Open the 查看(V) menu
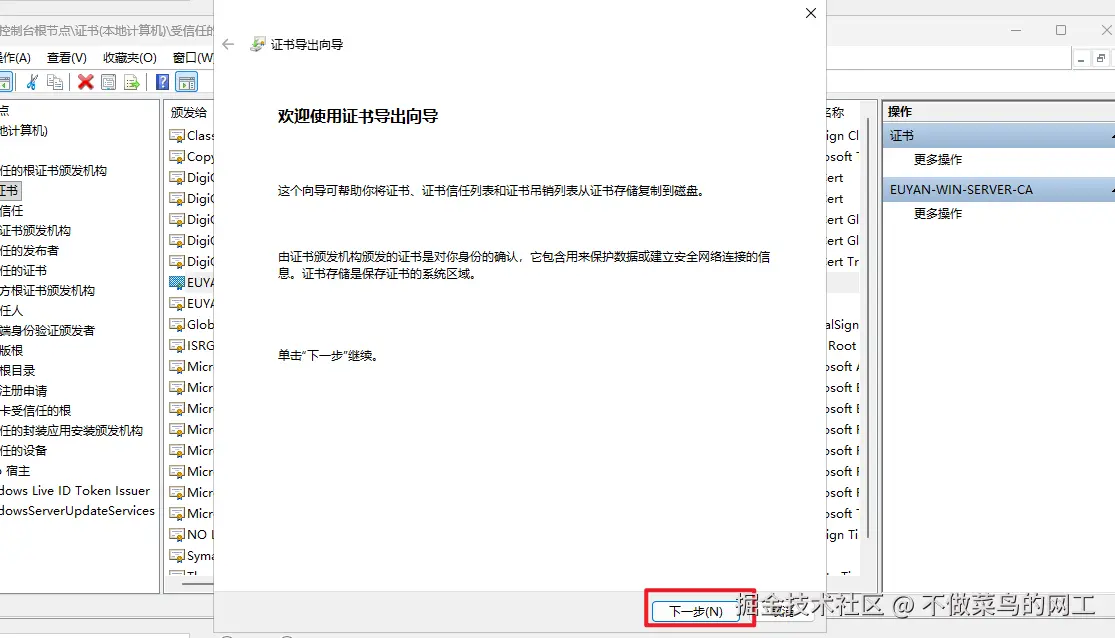The height and width of the screenshot is (638, 1115). click(67, 58)
